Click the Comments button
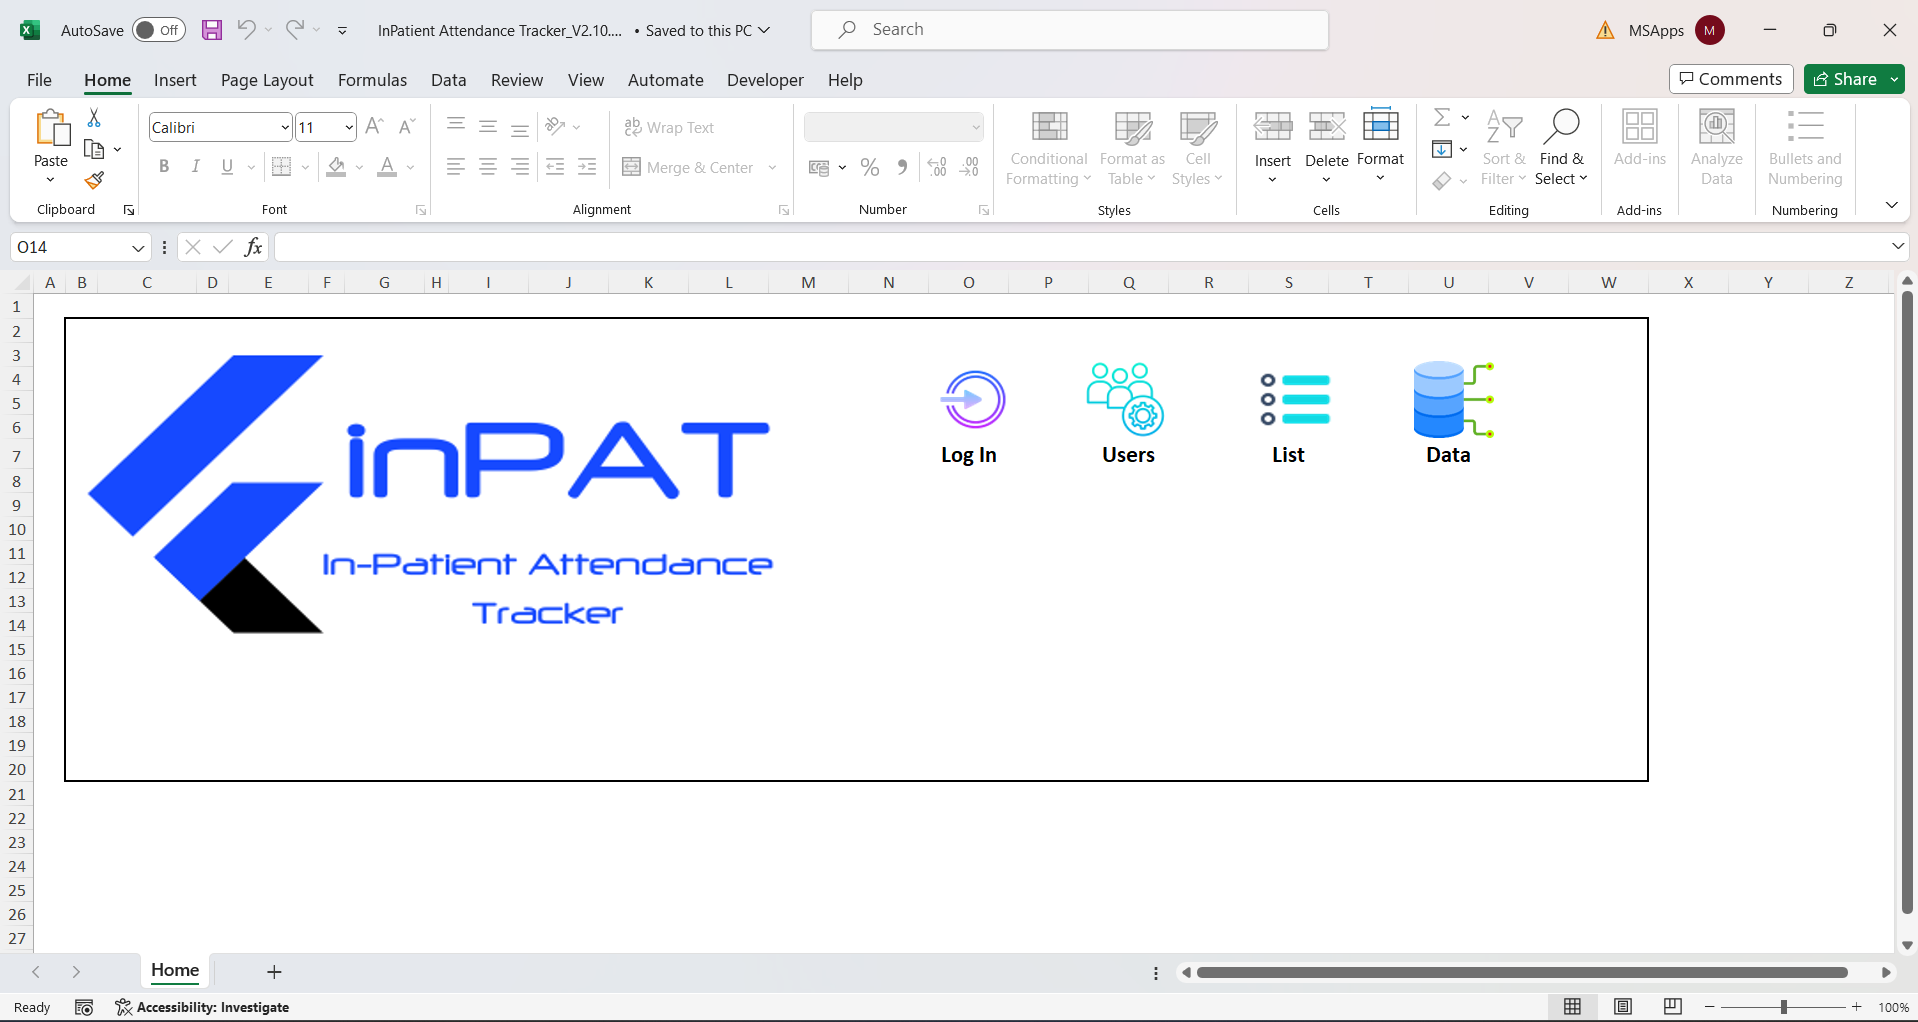This screenshot has width=1918, height=1022. pyautogui.click(x=1731, y=79)
